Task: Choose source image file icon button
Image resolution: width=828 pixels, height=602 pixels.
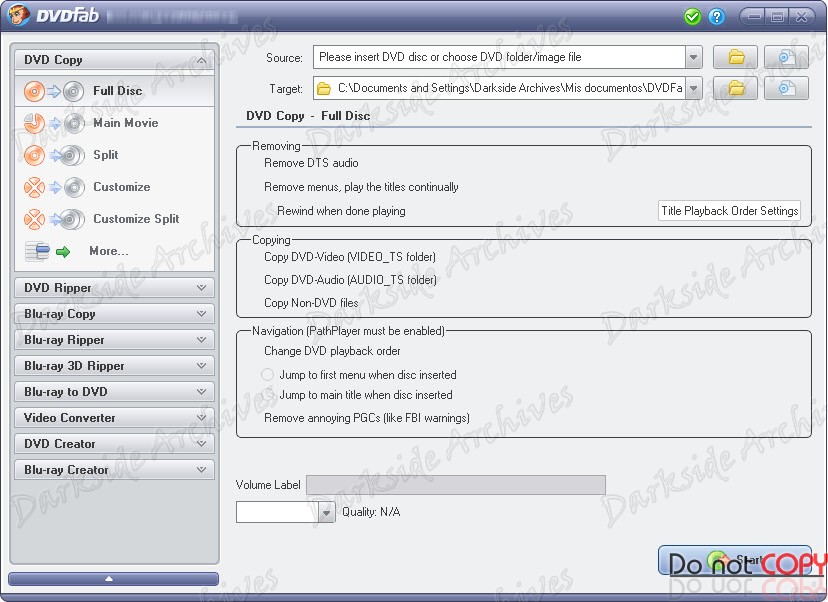Action: [786, 57]
